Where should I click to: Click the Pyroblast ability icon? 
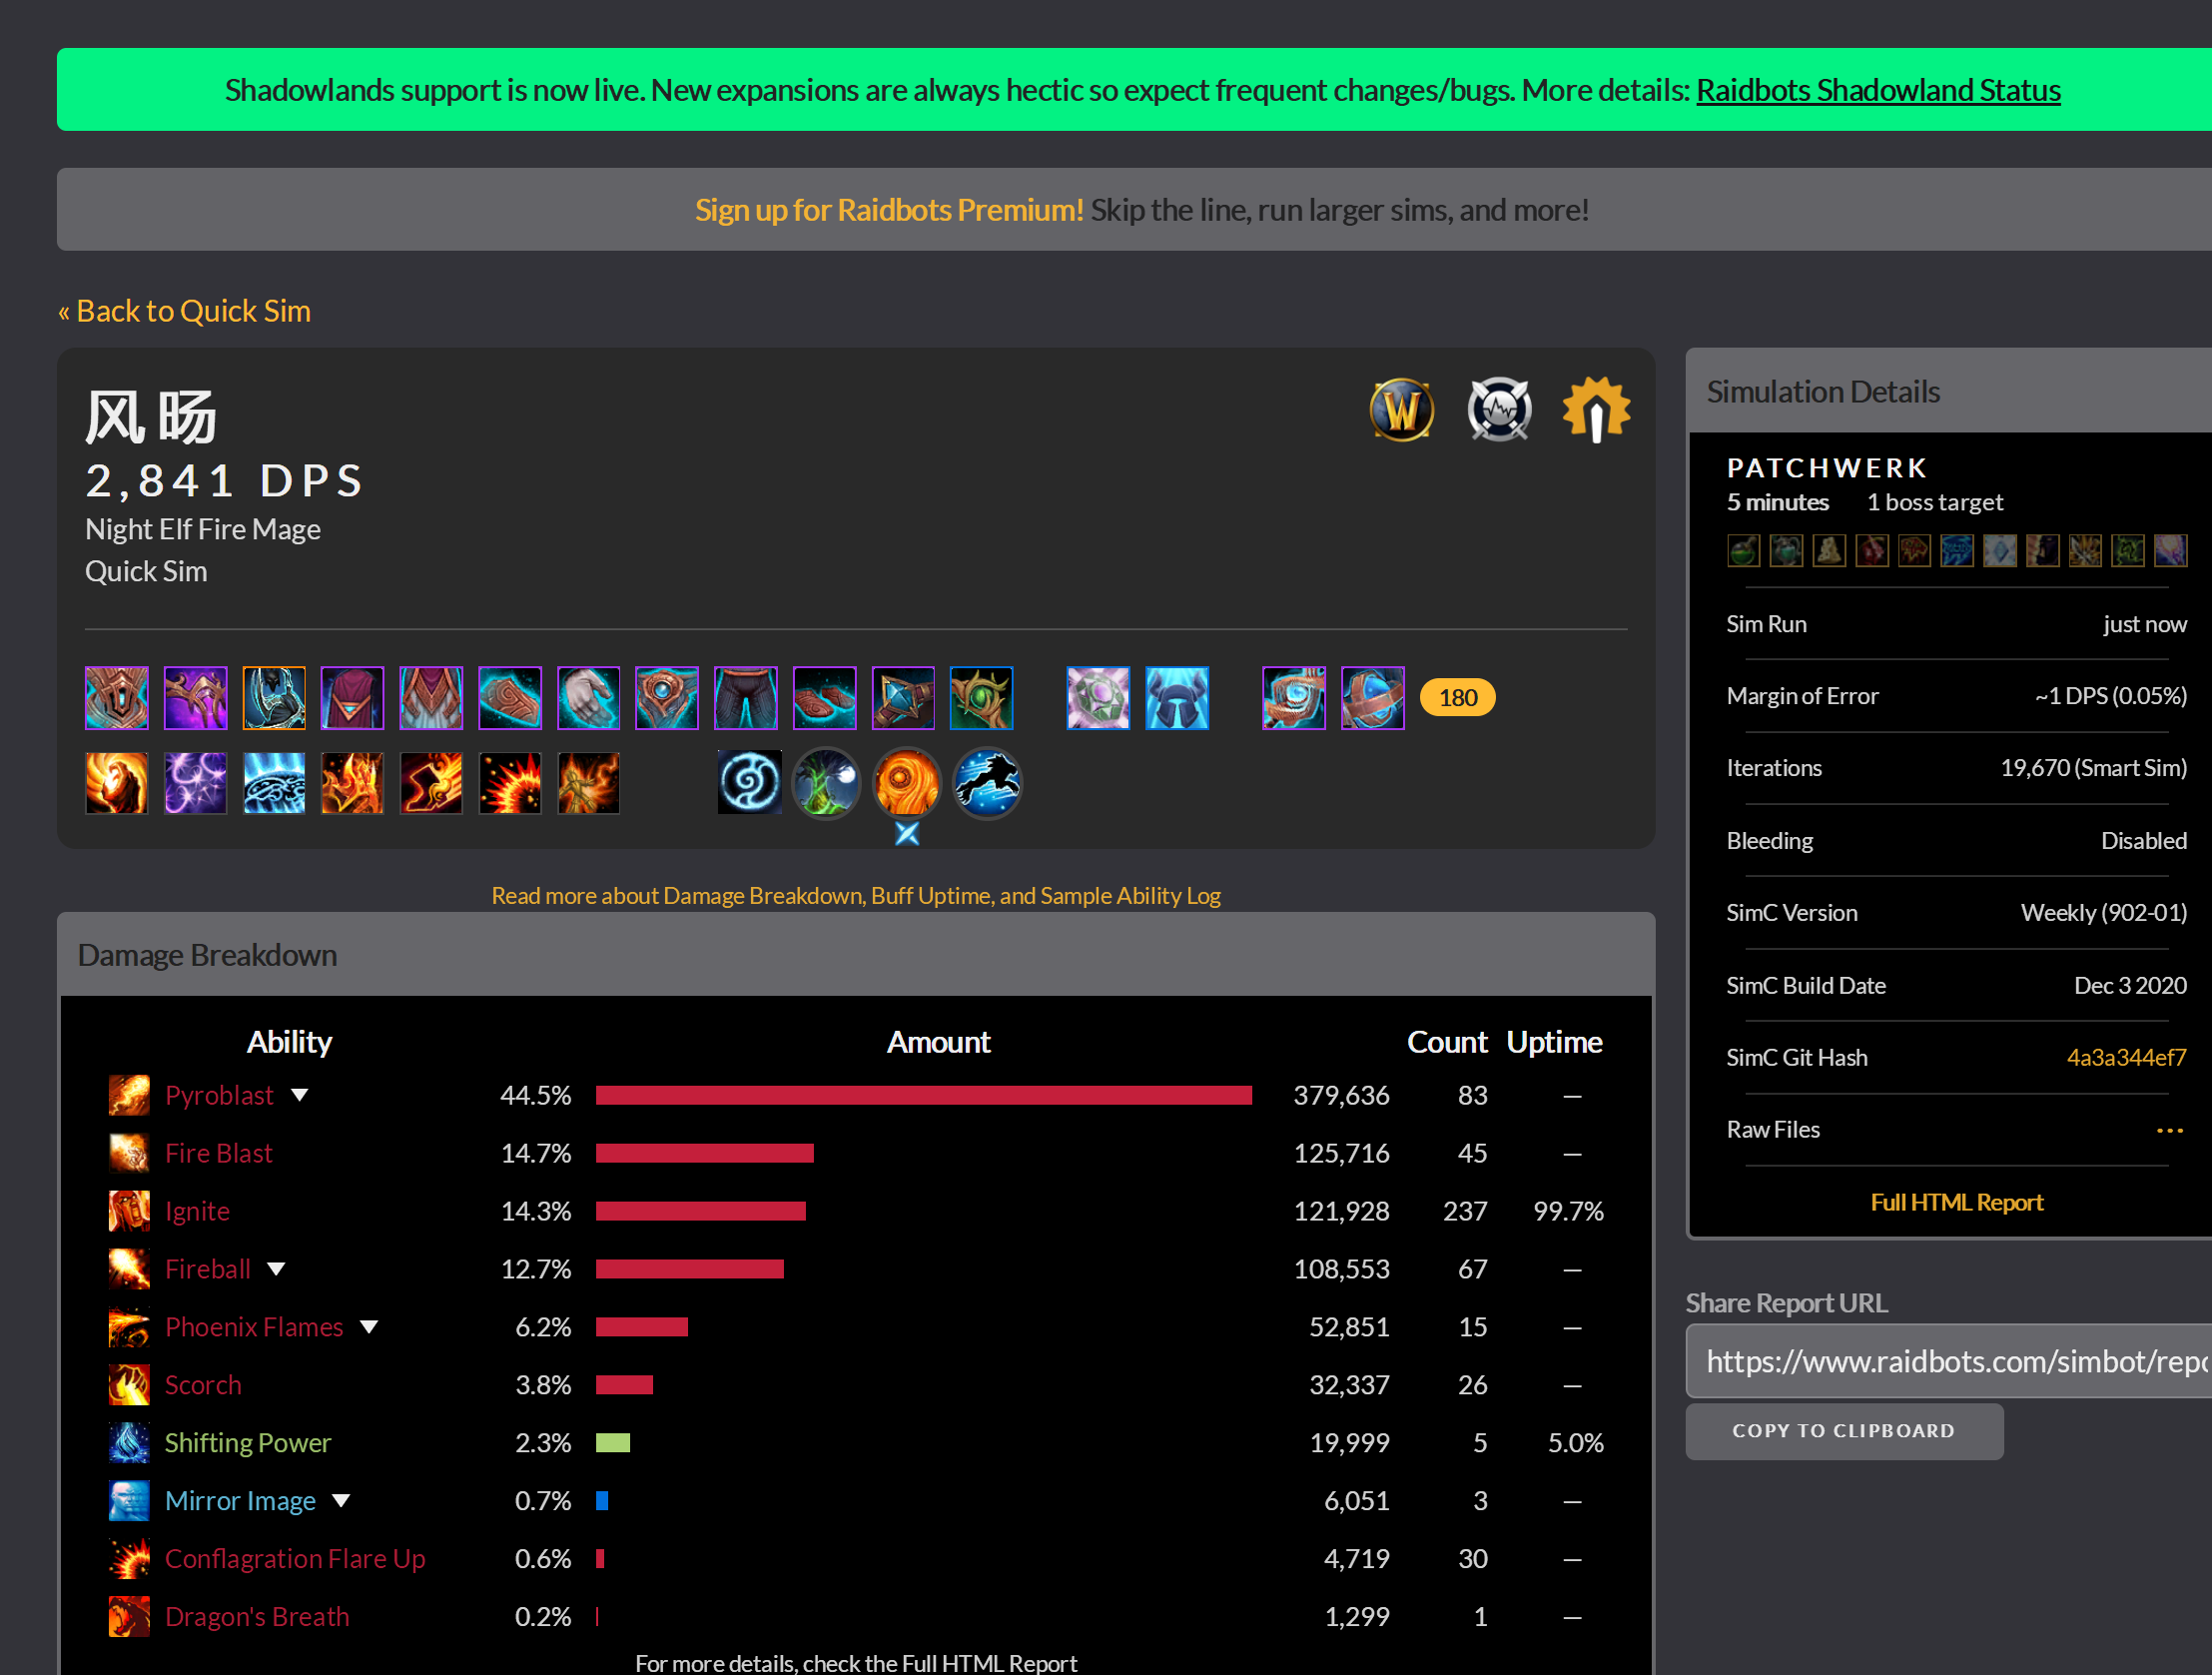point(129,1096)
